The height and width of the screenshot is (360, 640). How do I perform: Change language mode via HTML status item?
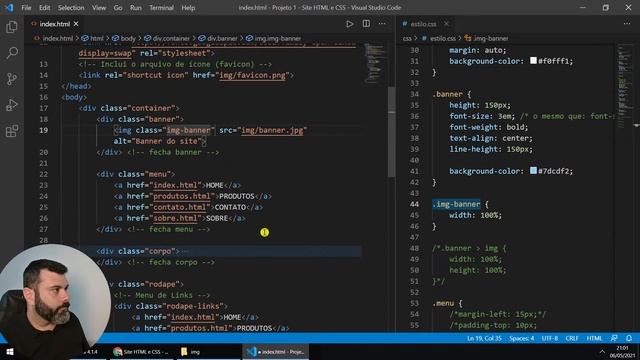click(594, 338)
